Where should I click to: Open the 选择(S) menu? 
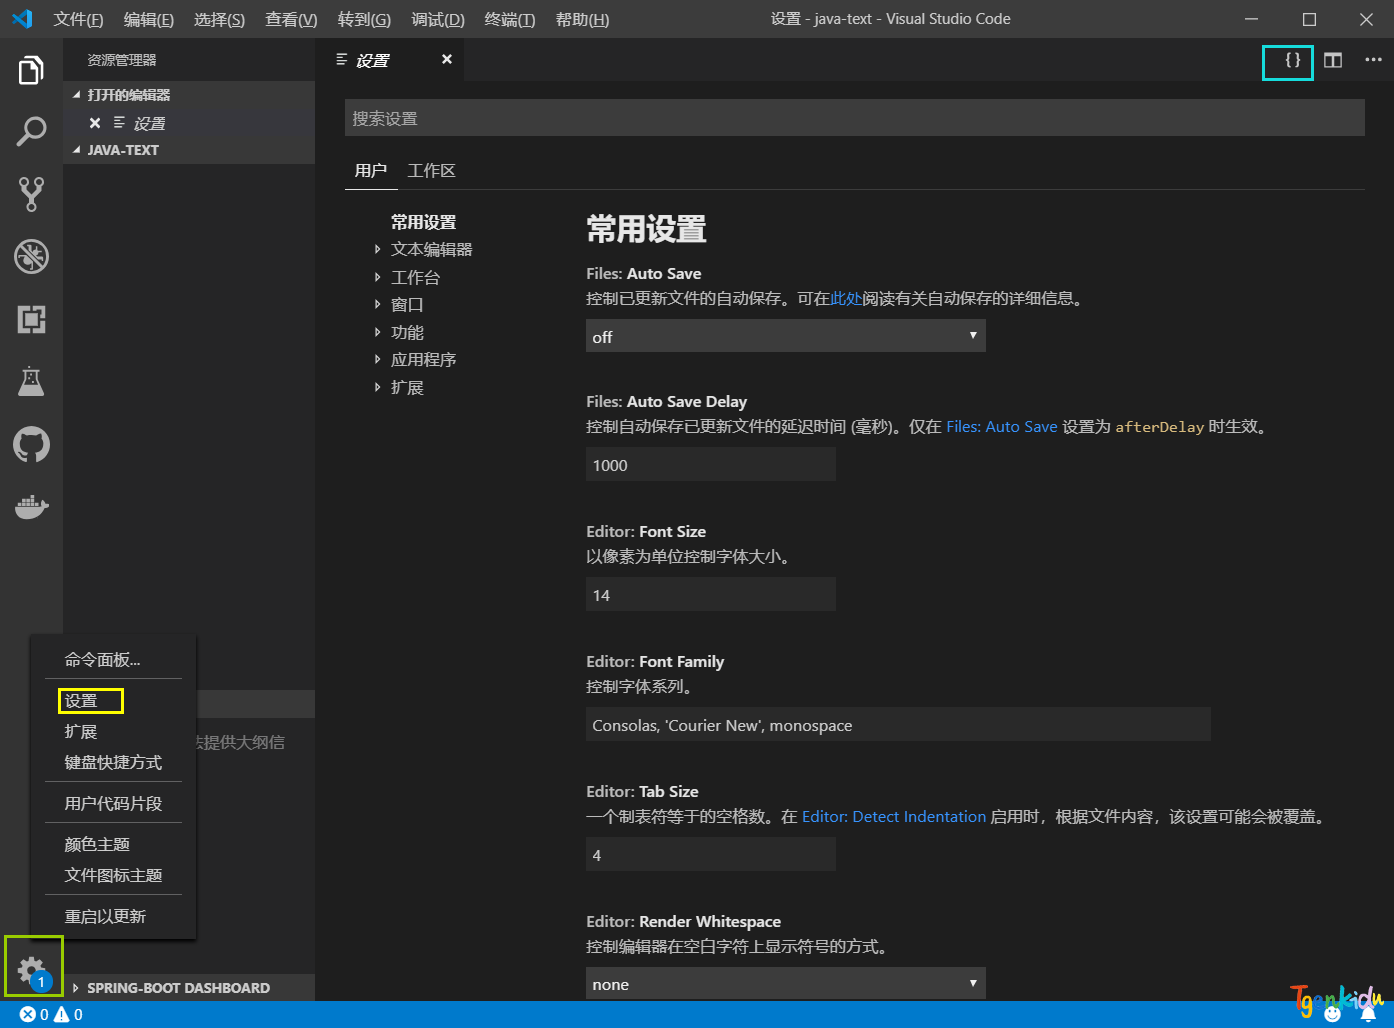[x=219, y=19]
